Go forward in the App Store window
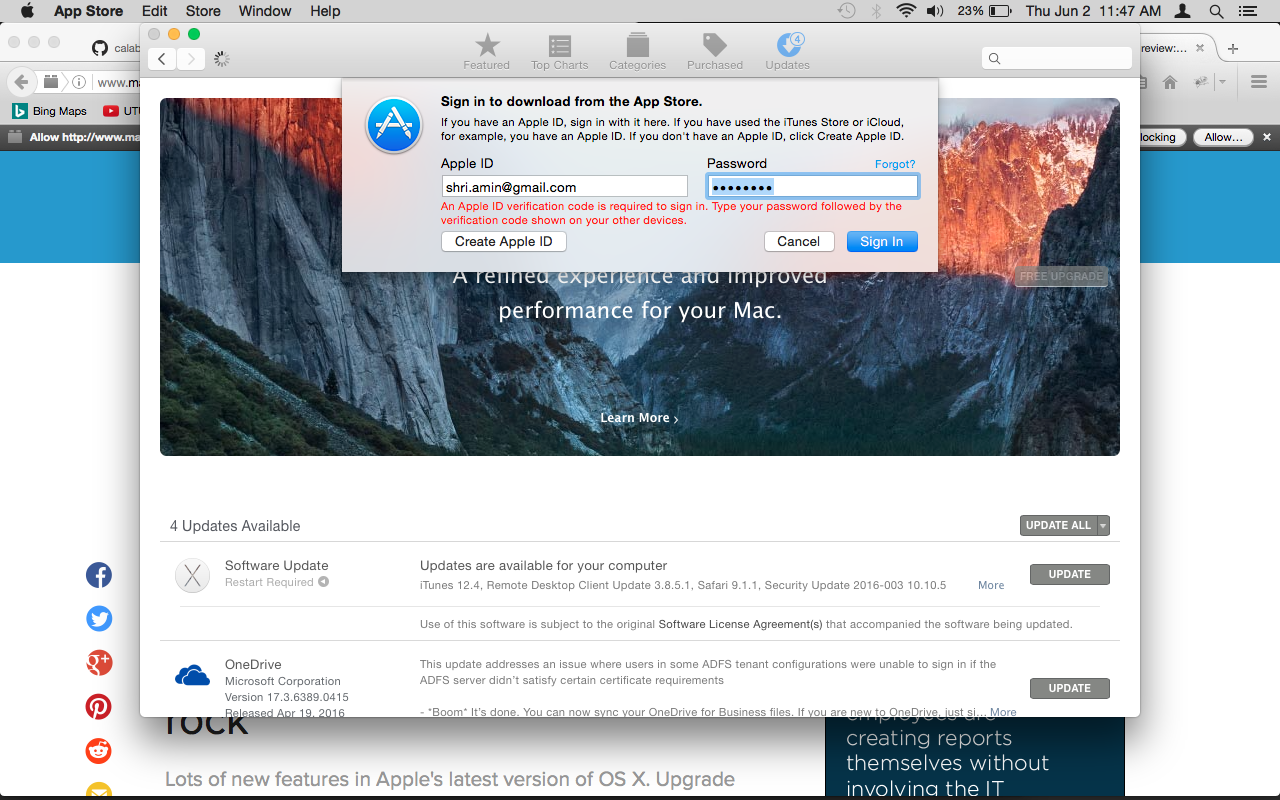1280x800 pixels. [x=191, y=59]
